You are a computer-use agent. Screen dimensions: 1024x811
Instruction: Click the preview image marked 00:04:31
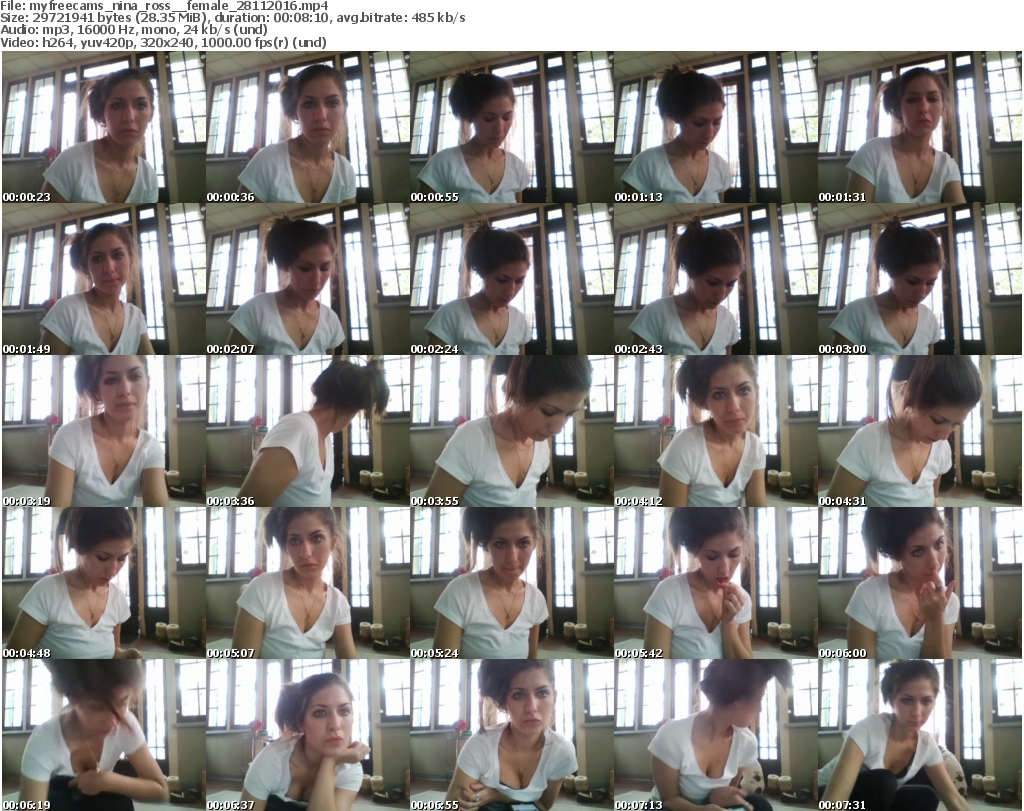(920, 432)
